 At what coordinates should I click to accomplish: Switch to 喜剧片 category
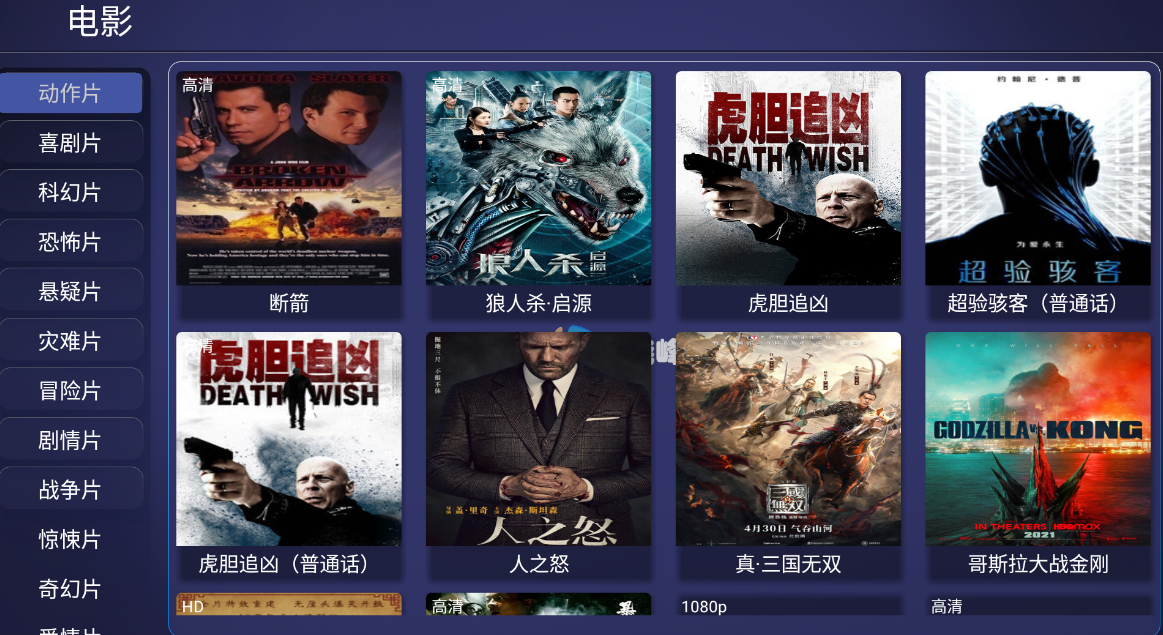(71, 142)
